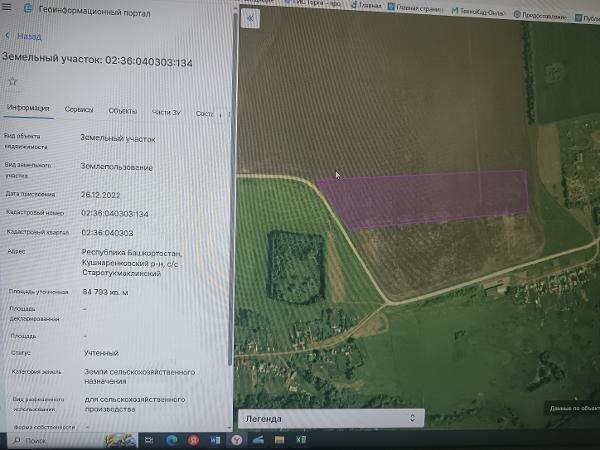Open the hamburger menu in the portal header
Screen dimensions: 600x450
(7, 6)
